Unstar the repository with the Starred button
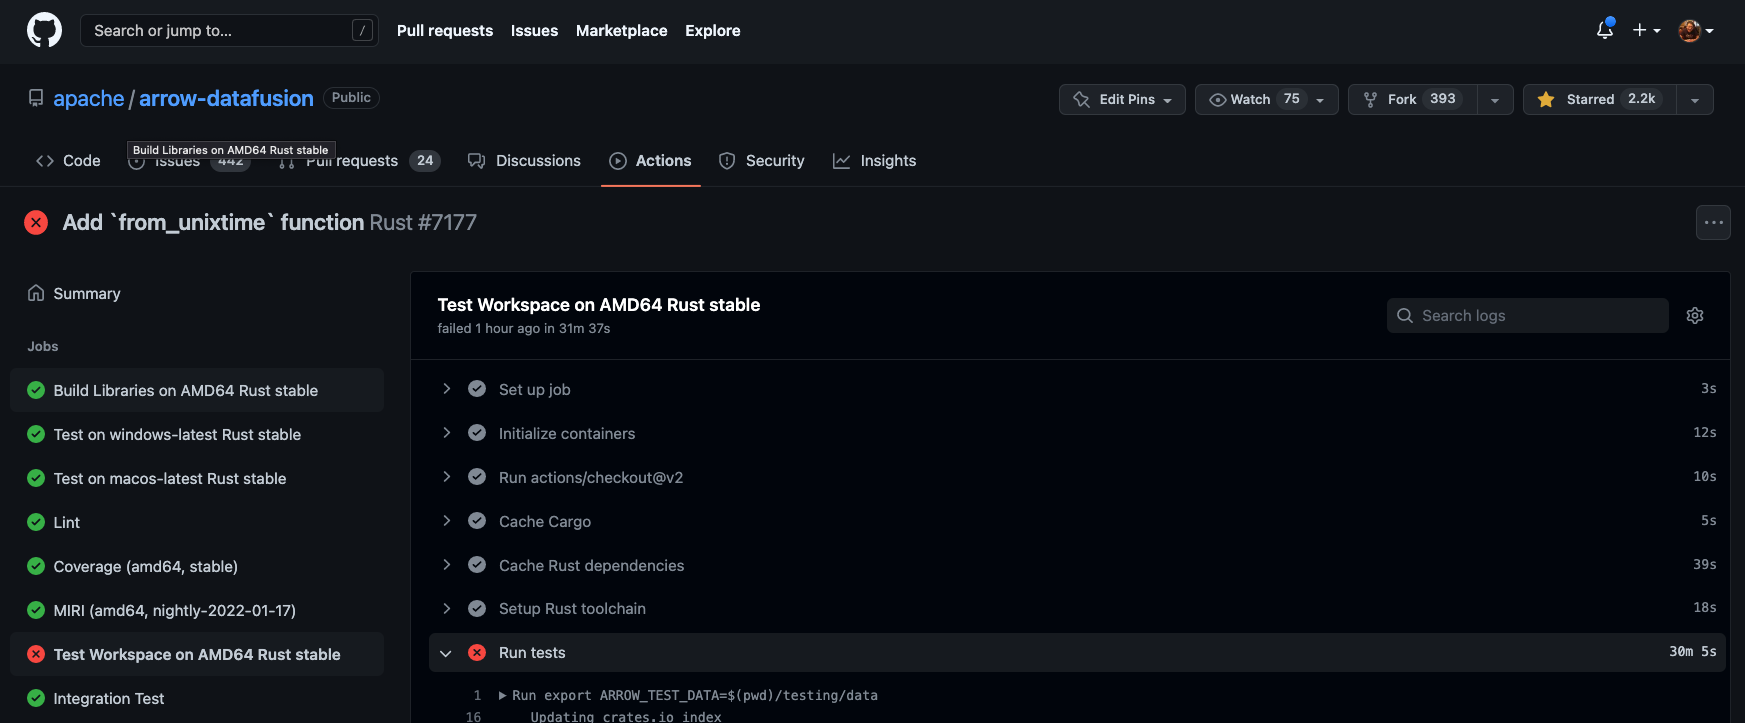This screenshot has width=1745, height=723. pyautogui.click(x=1600, y=99)
